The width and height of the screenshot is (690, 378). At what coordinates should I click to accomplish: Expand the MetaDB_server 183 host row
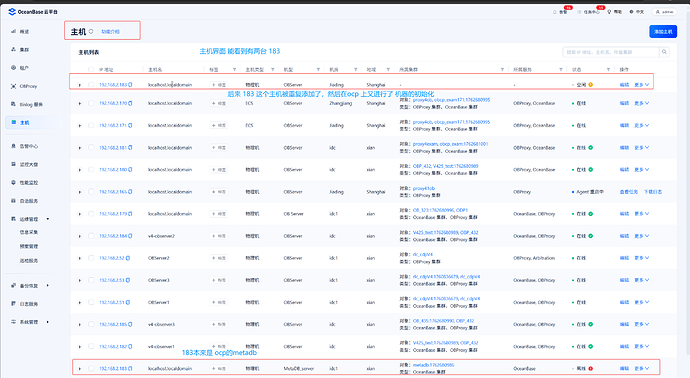(80, 369)
